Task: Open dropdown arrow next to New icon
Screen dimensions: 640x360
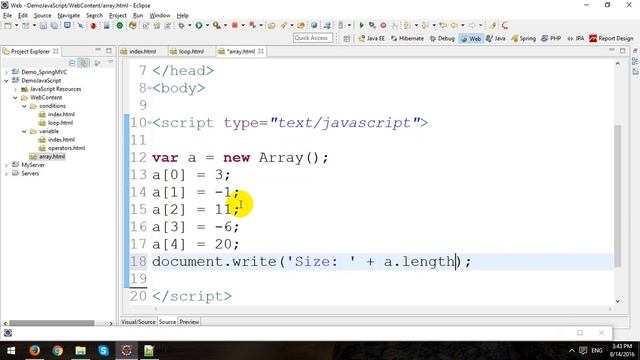Action: (x=16, y=26)
